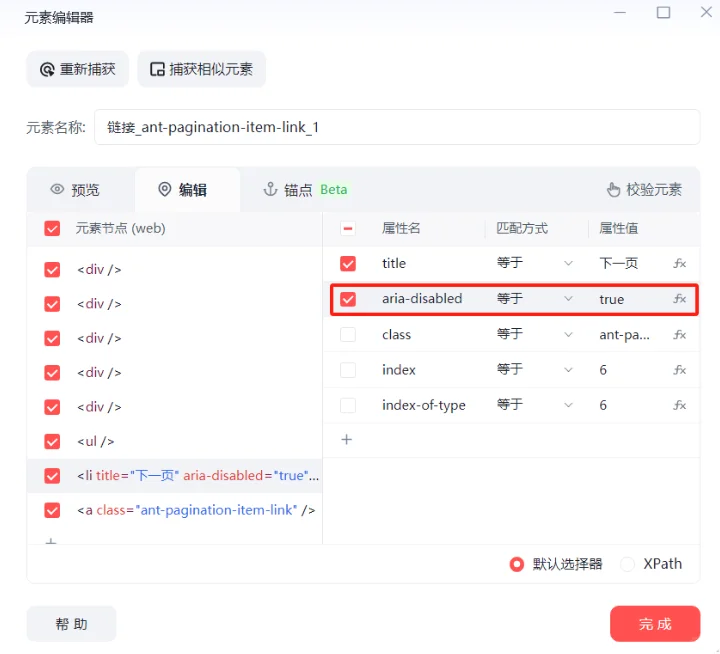This screenshot has height=654, width=720.
Task: Click the index-of-type attribute value 6
Action: click(603, 406)
